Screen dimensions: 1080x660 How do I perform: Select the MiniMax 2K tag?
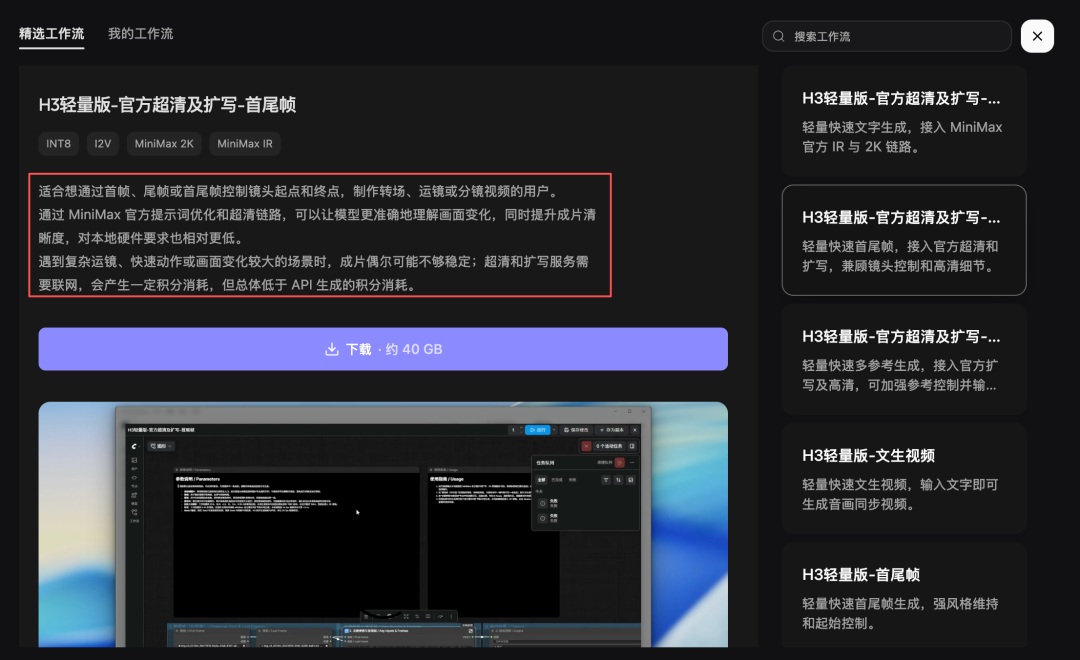click(x=164, y=144)
